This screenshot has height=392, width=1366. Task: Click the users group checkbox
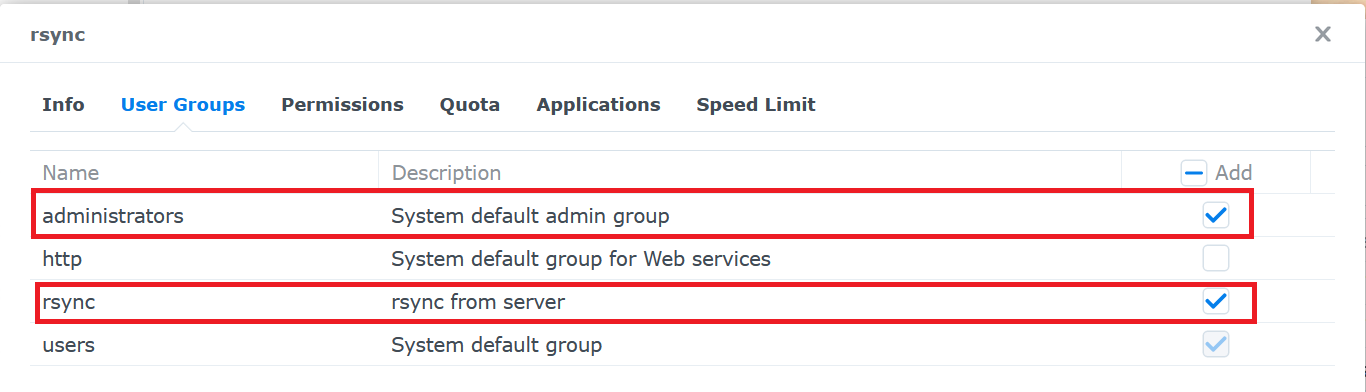[x=1216, y=345]
